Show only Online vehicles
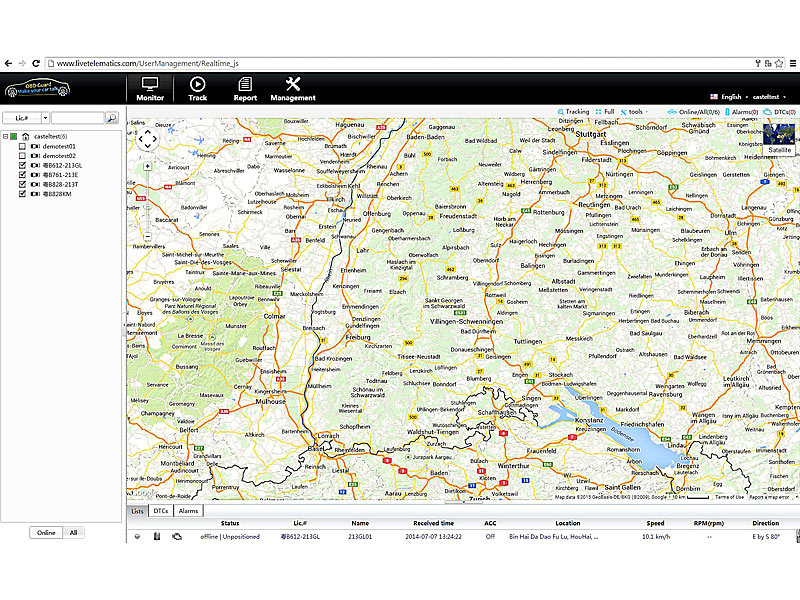800x600 pixels. click(x=46, y=533)
